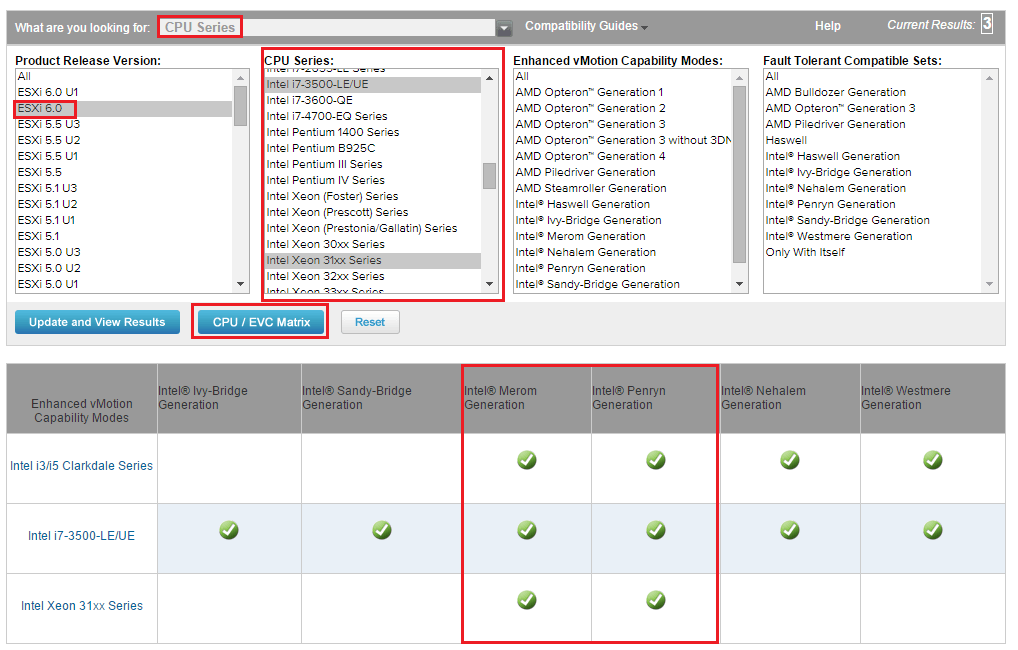The image size is (1018, 650).
Task: Click the Reset button
Action: tap(369, 322)
